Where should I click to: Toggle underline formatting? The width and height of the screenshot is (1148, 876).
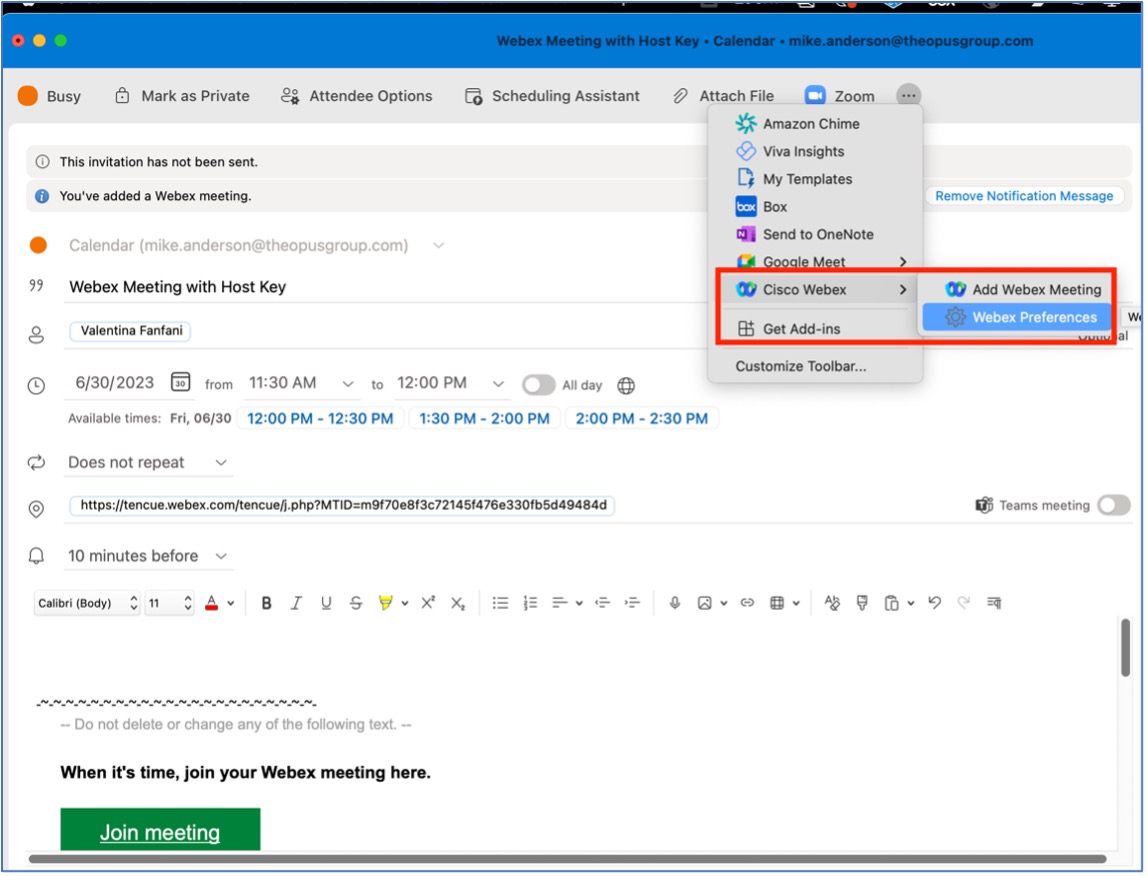click(x=326, y=604)
